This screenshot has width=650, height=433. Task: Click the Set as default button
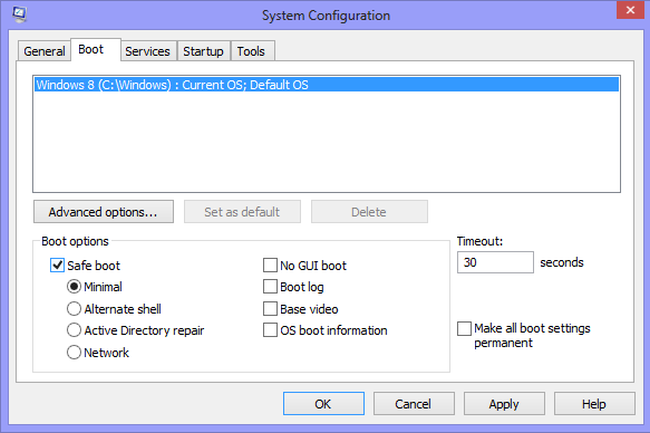pyautogui.click(x=242, y=212)
